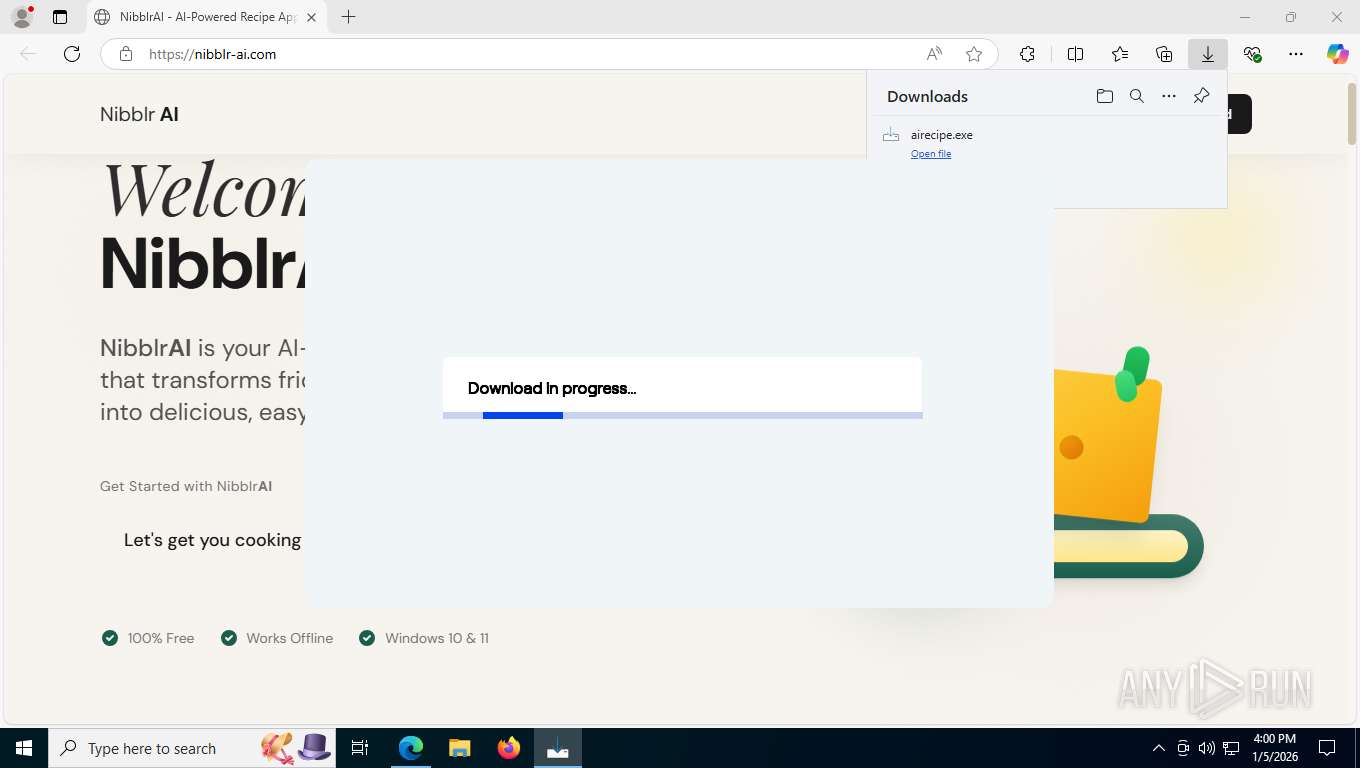Open File Explorer from taskbar
The image size is (1360, 768).
coord(459,748)
